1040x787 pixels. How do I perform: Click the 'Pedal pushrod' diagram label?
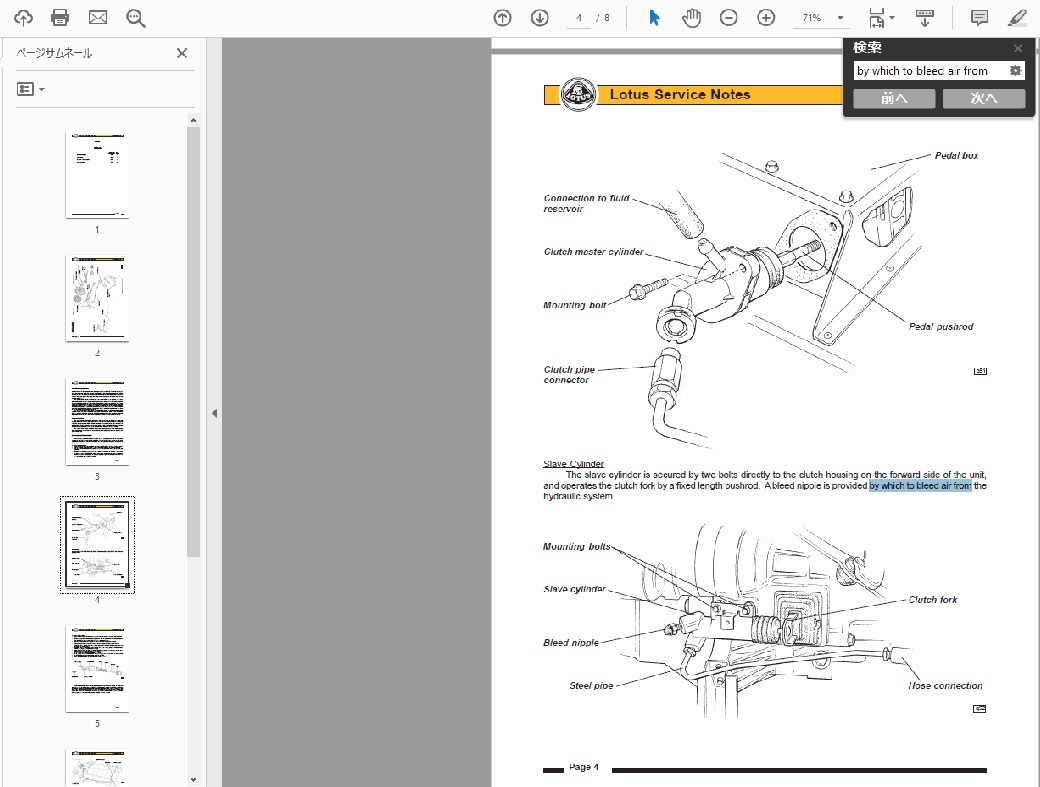(941, 326)
